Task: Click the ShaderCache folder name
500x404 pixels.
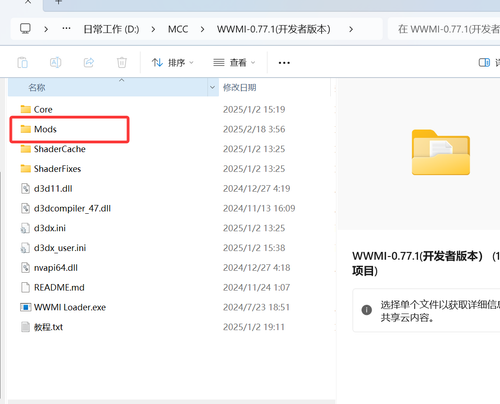Action: [60, 149]
